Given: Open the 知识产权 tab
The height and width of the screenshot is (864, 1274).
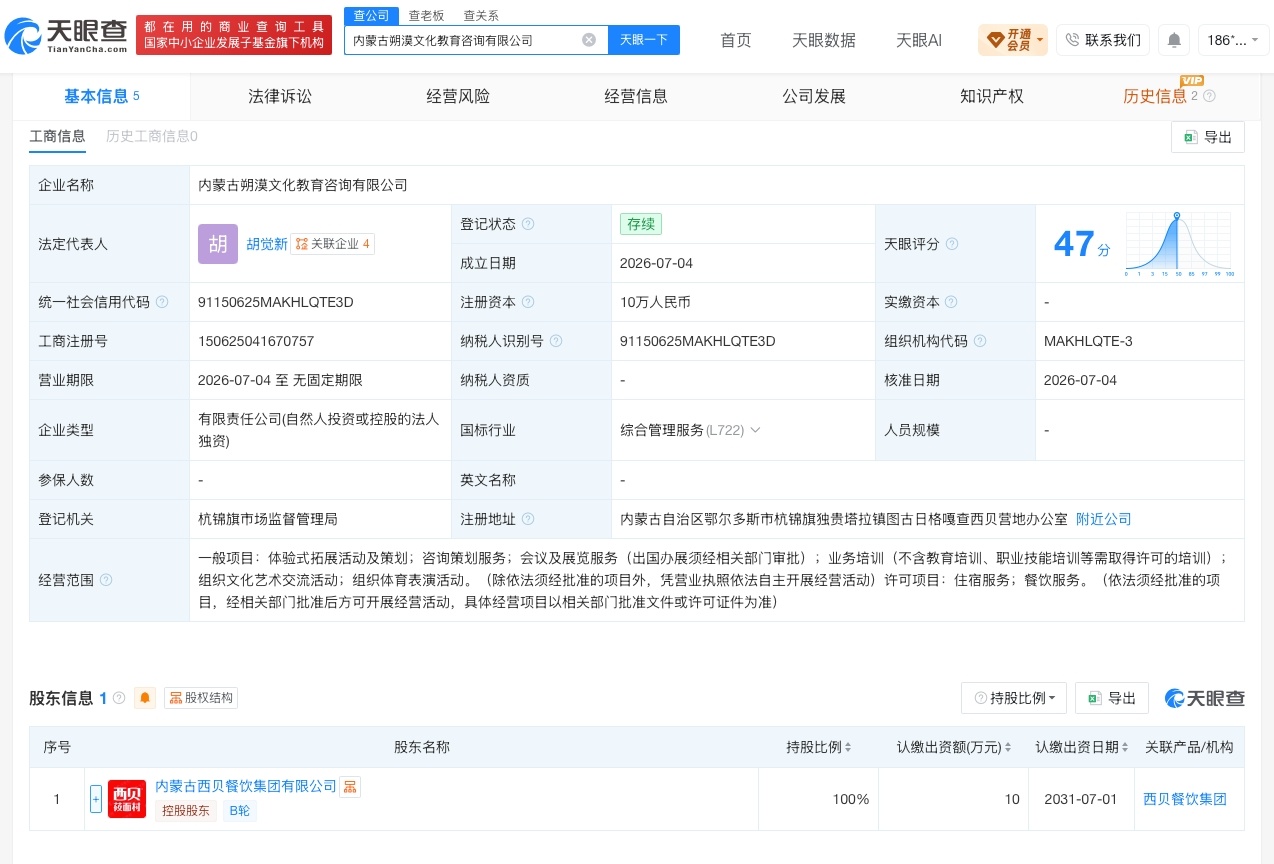Looking at the screenshot, I should (992, 96).
